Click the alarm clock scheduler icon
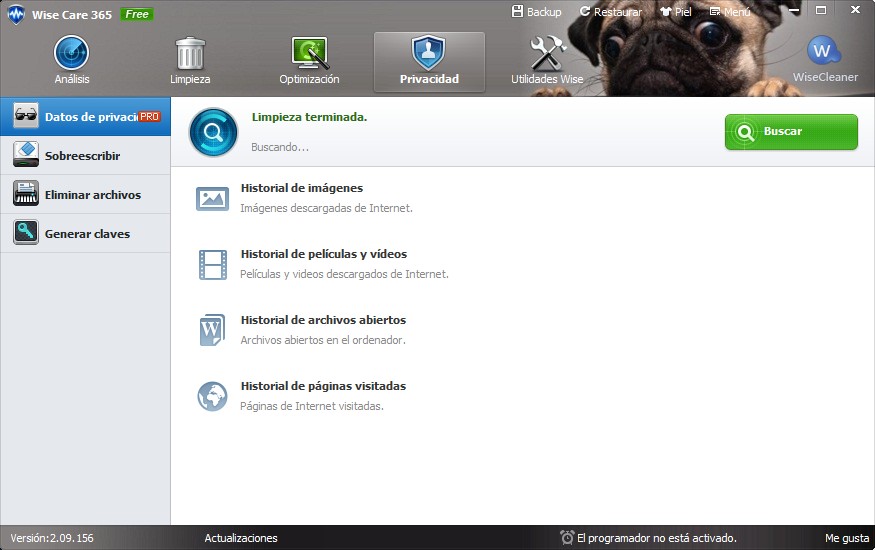Screen dimensions: 875x550 point(567,538)
